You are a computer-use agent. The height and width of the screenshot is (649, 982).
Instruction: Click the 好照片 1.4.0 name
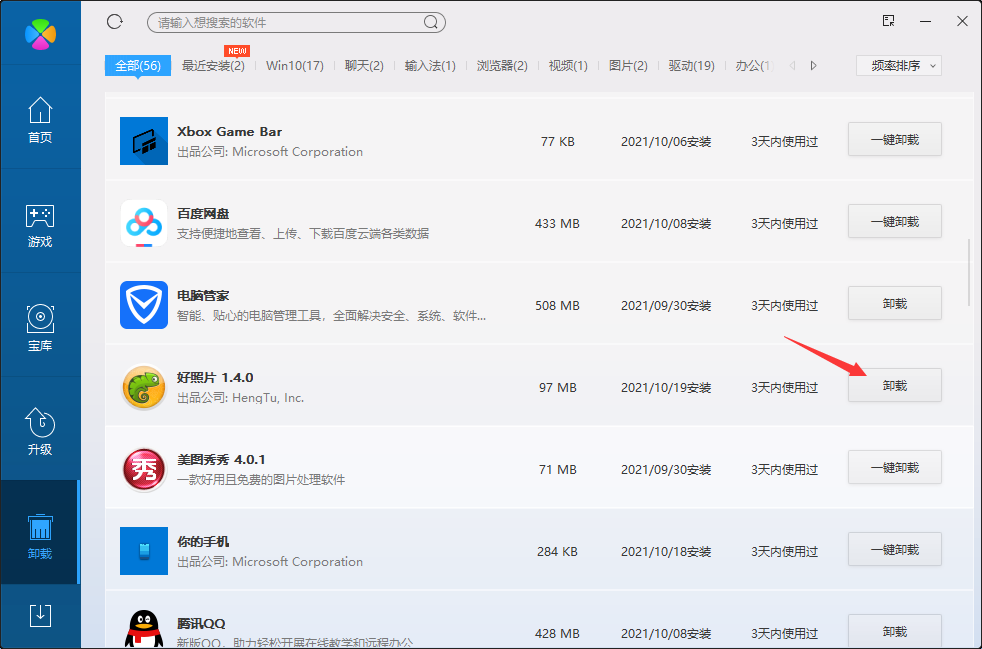(x=215, y=378)
